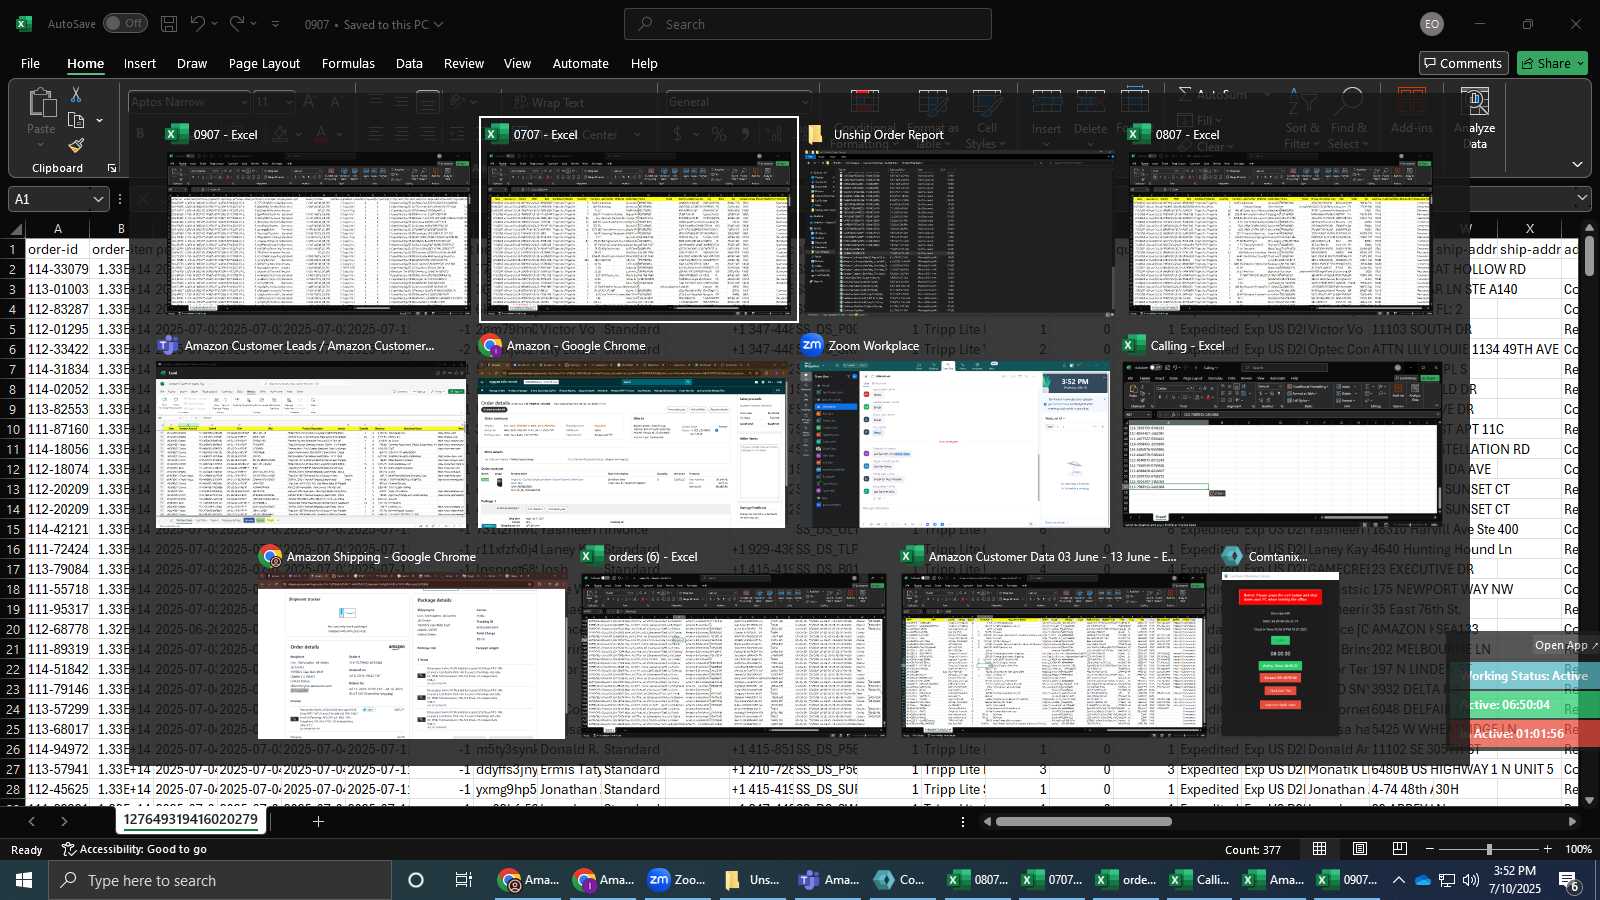The width and height of the screenshot is (1600, 900).
Task: Open the Automate tab
Action: [x=581, y=63]
